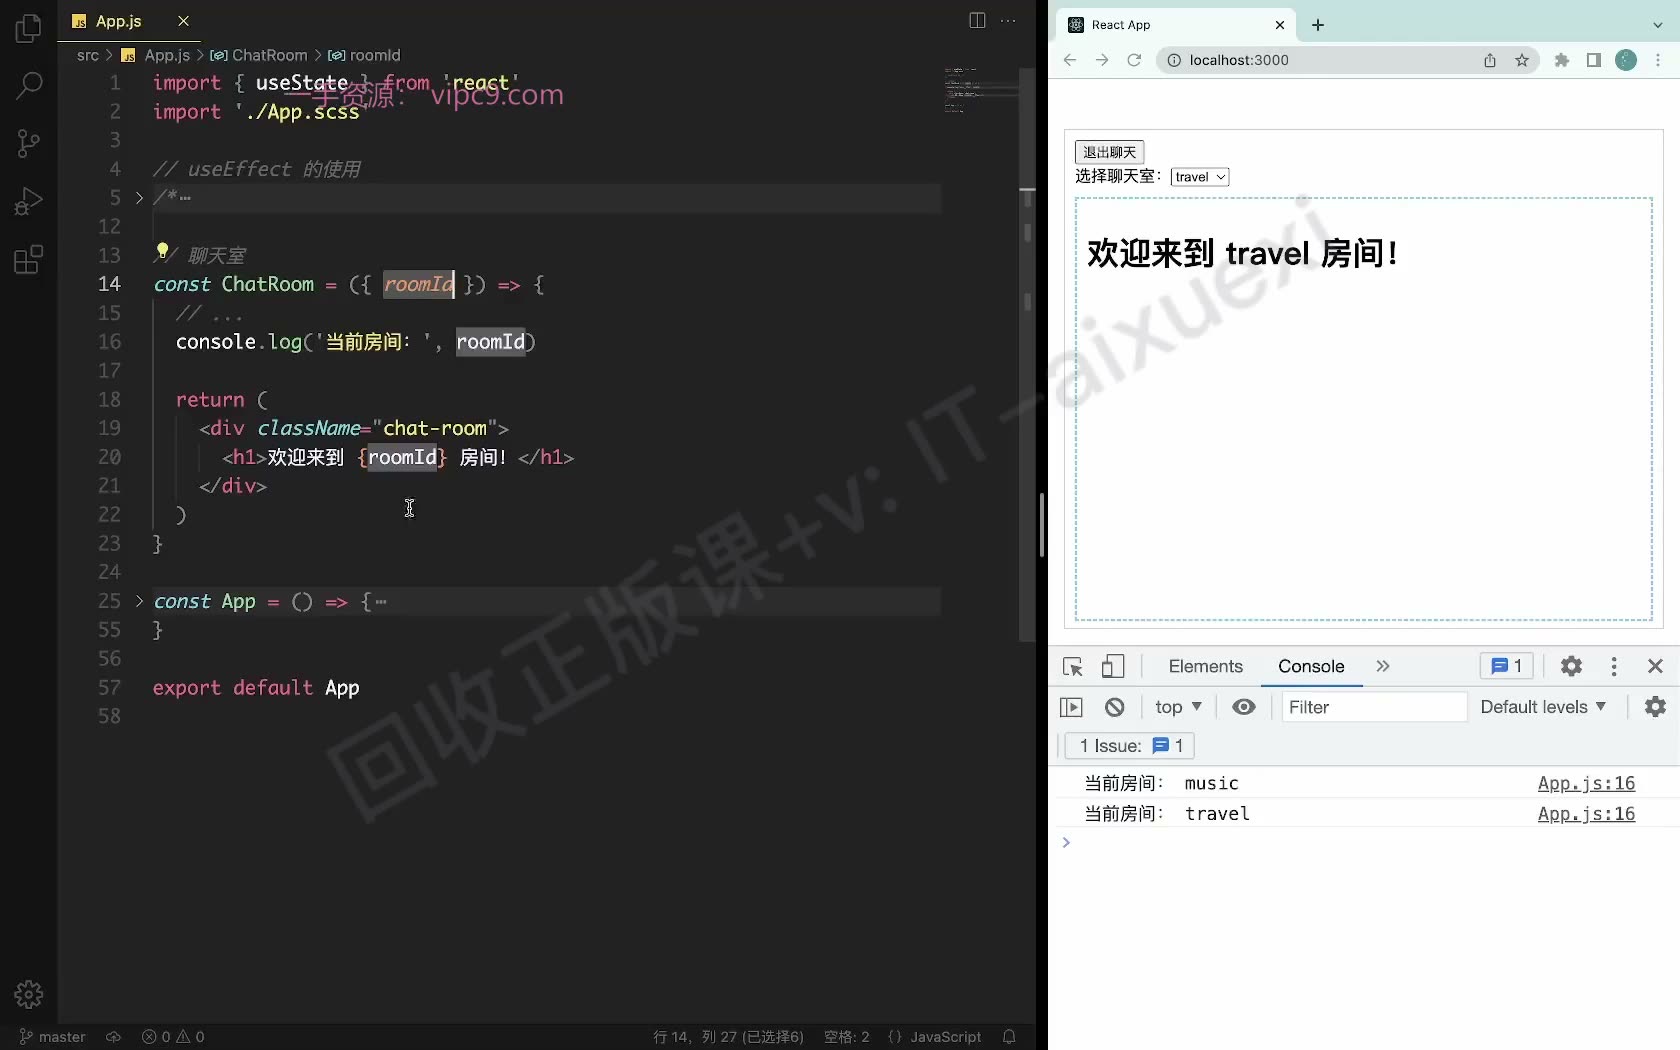Open Console settings gear
The width and height of the screenshot is (1680, 1050).
click(1656, 707)
